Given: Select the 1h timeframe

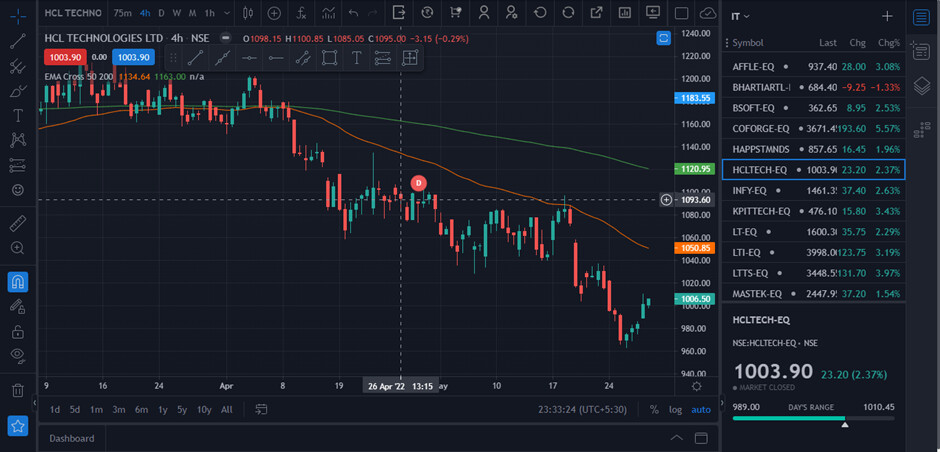Looking at the screenshot, I should point(209,13).
